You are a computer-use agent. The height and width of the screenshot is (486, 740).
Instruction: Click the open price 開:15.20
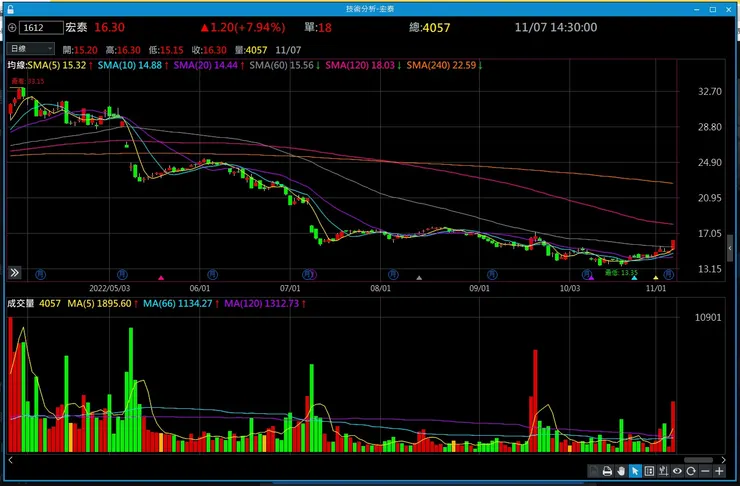pyautogui.click(x=80, y=50)
